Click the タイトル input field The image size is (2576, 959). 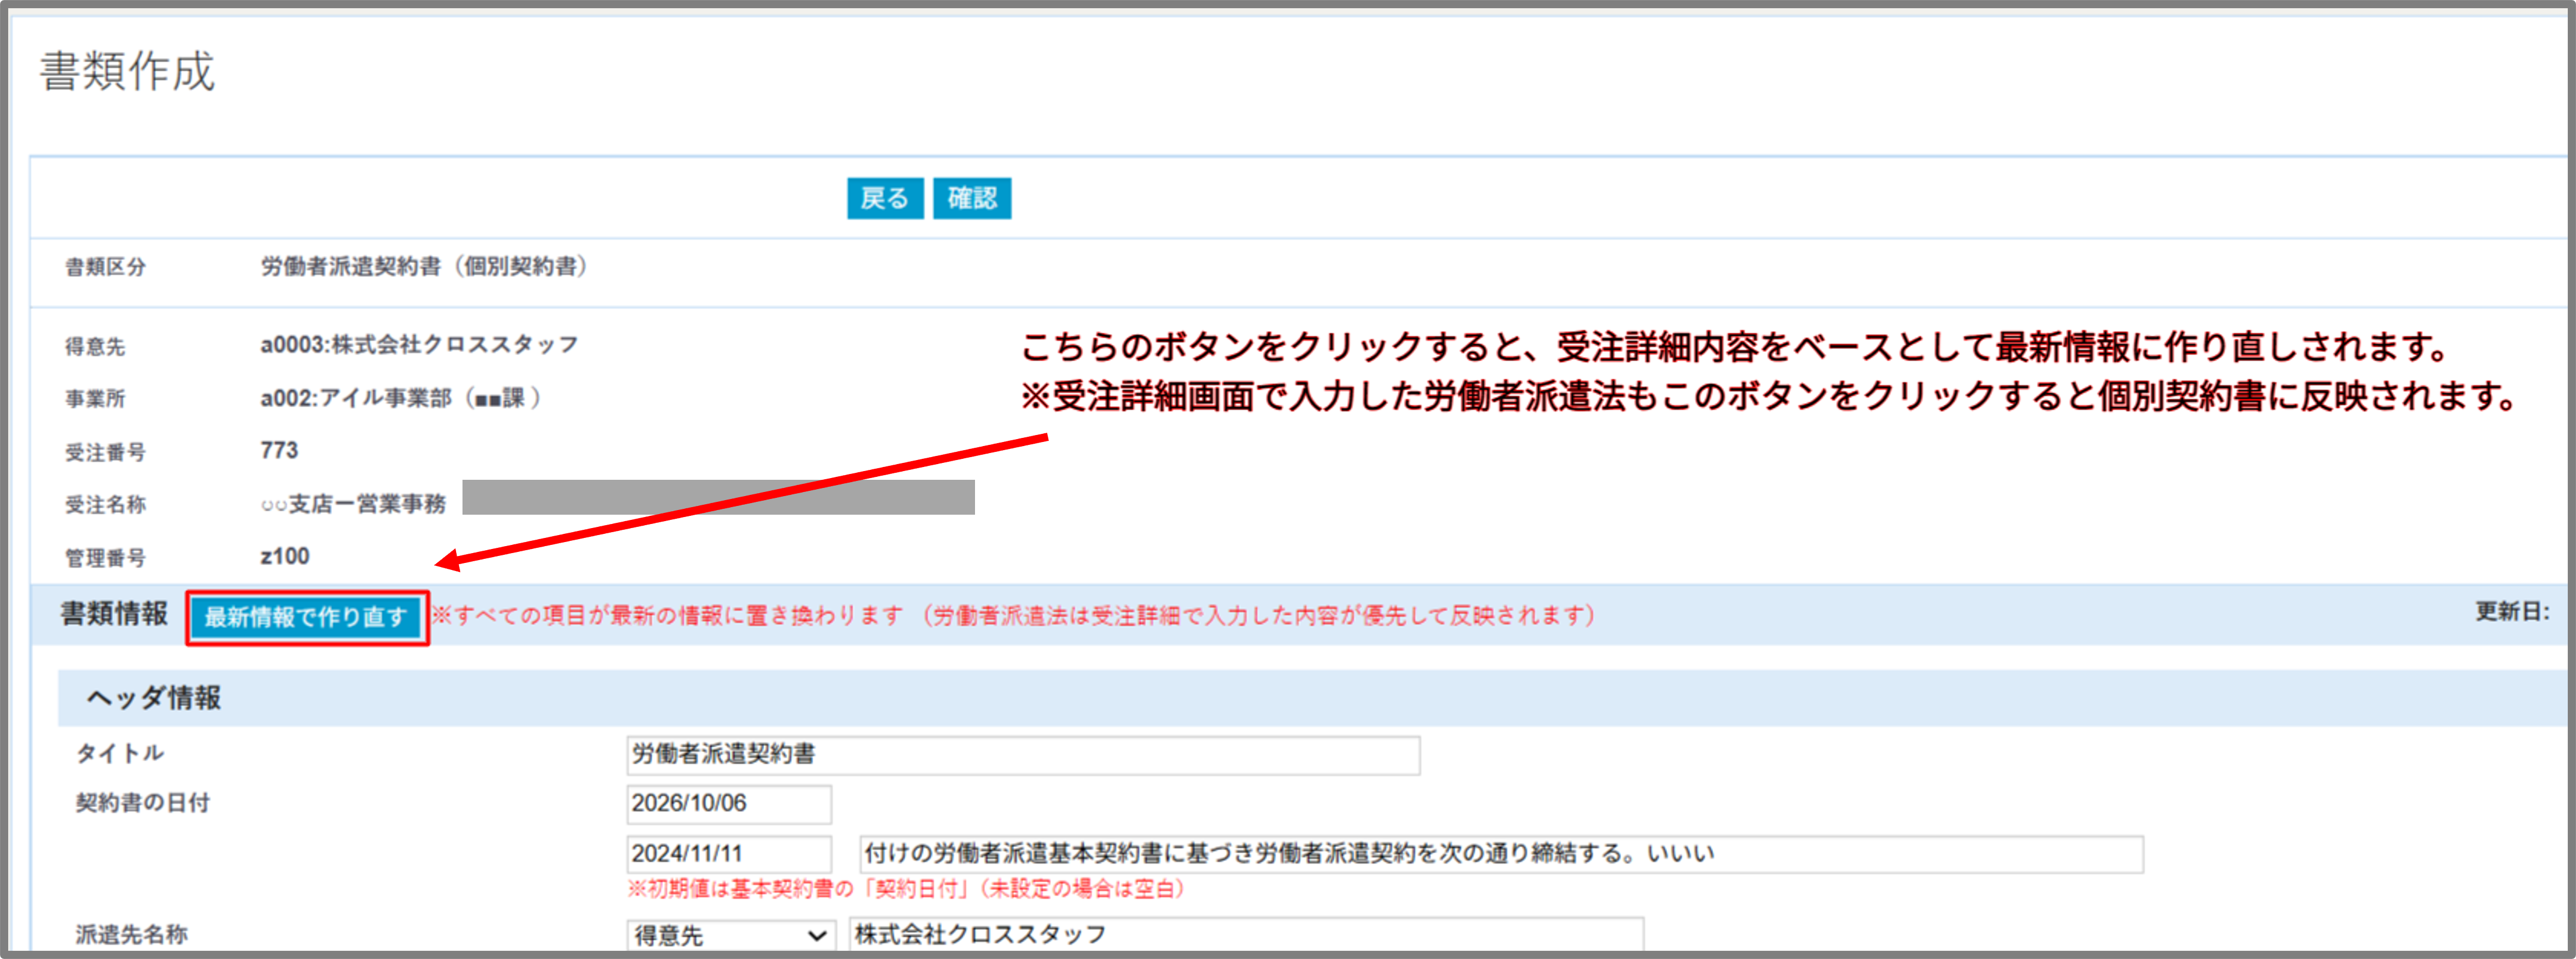(x=1023, y=755)
